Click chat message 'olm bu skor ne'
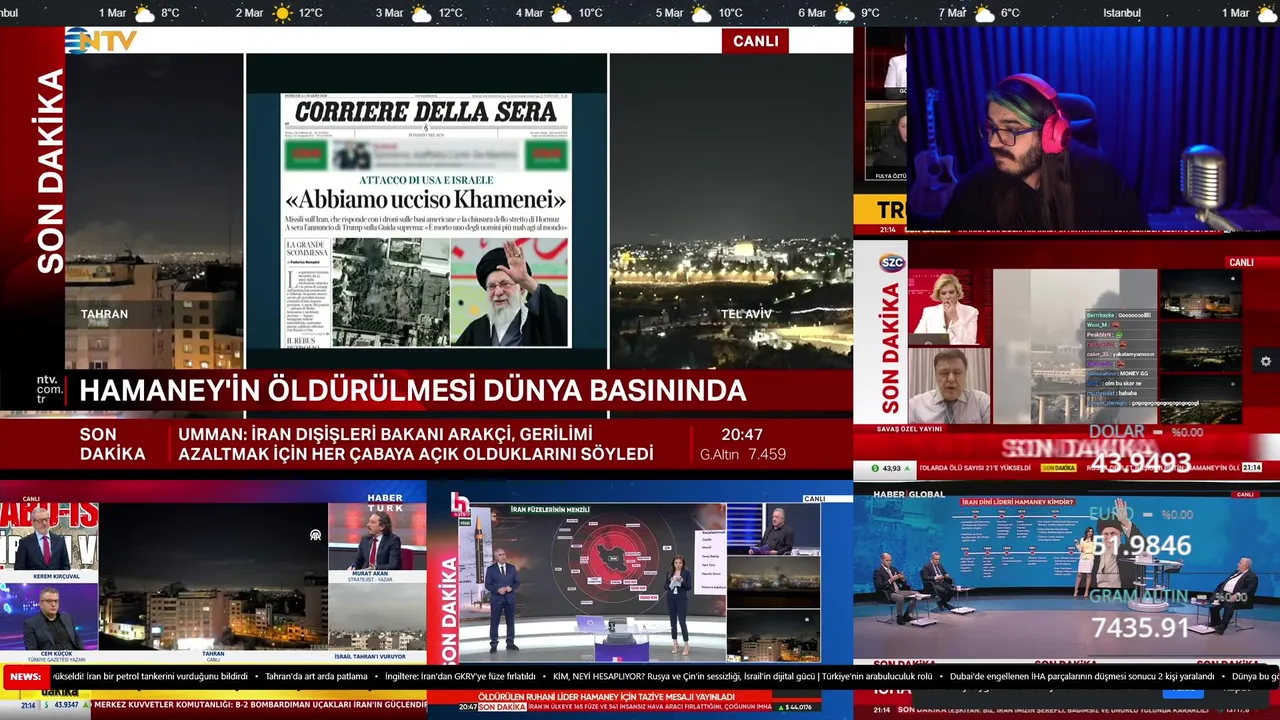Image resolution: width=1280 pixels, height=720 pixels. 1122,383
